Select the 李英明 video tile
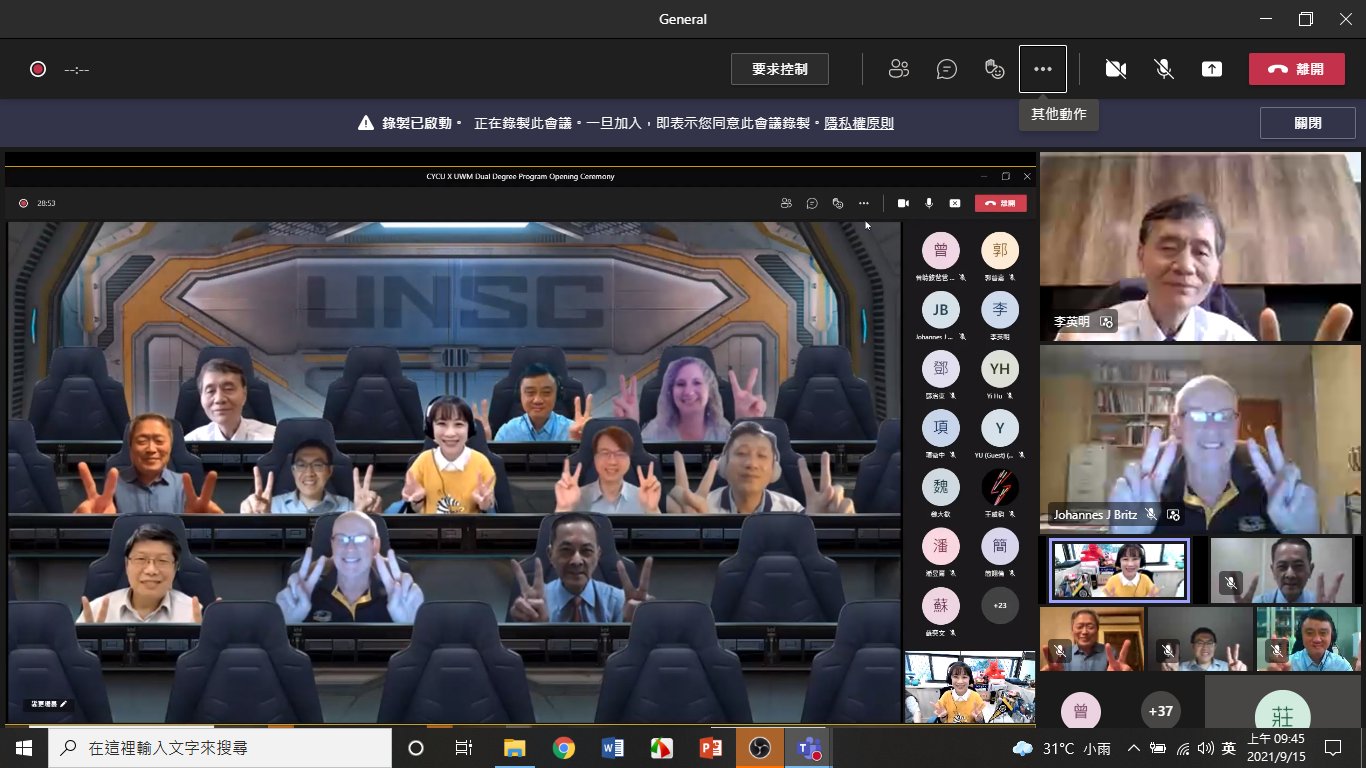This screenshot has width=1366, height=768. [x=1200, y=247]
